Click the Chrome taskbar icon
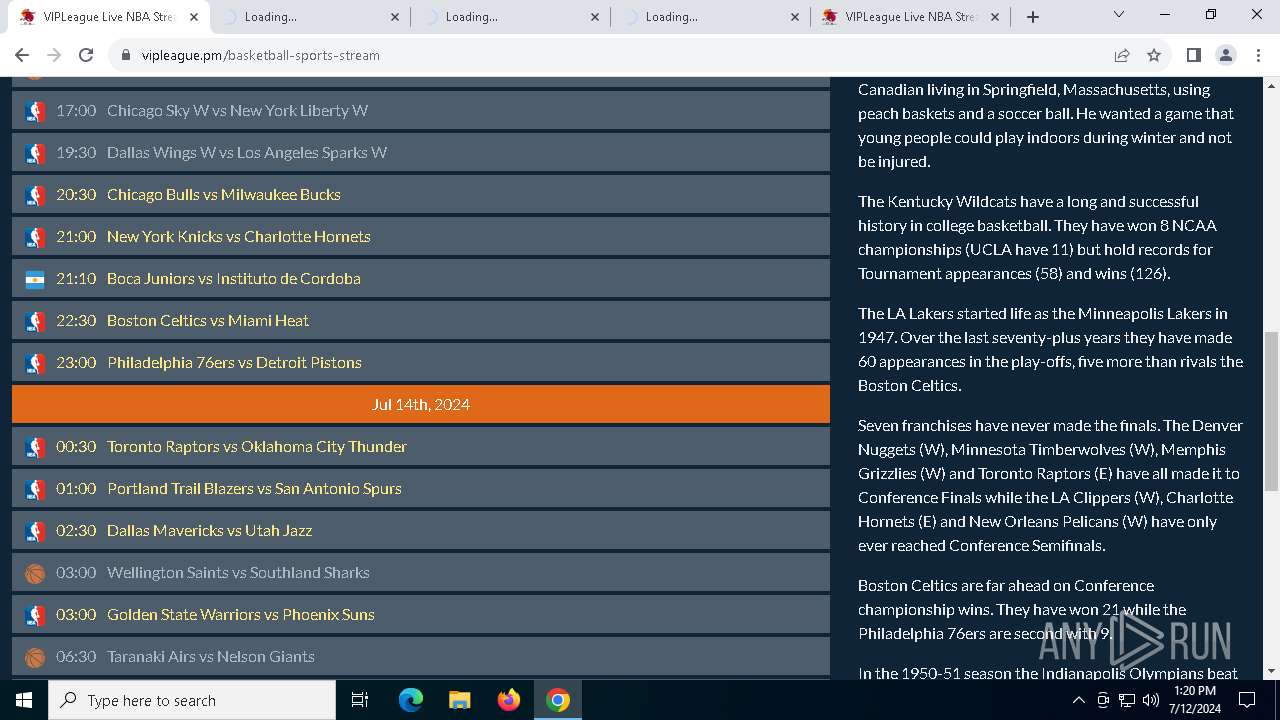The width and height of the screenshot is (1280, 720). coord(558,700)
